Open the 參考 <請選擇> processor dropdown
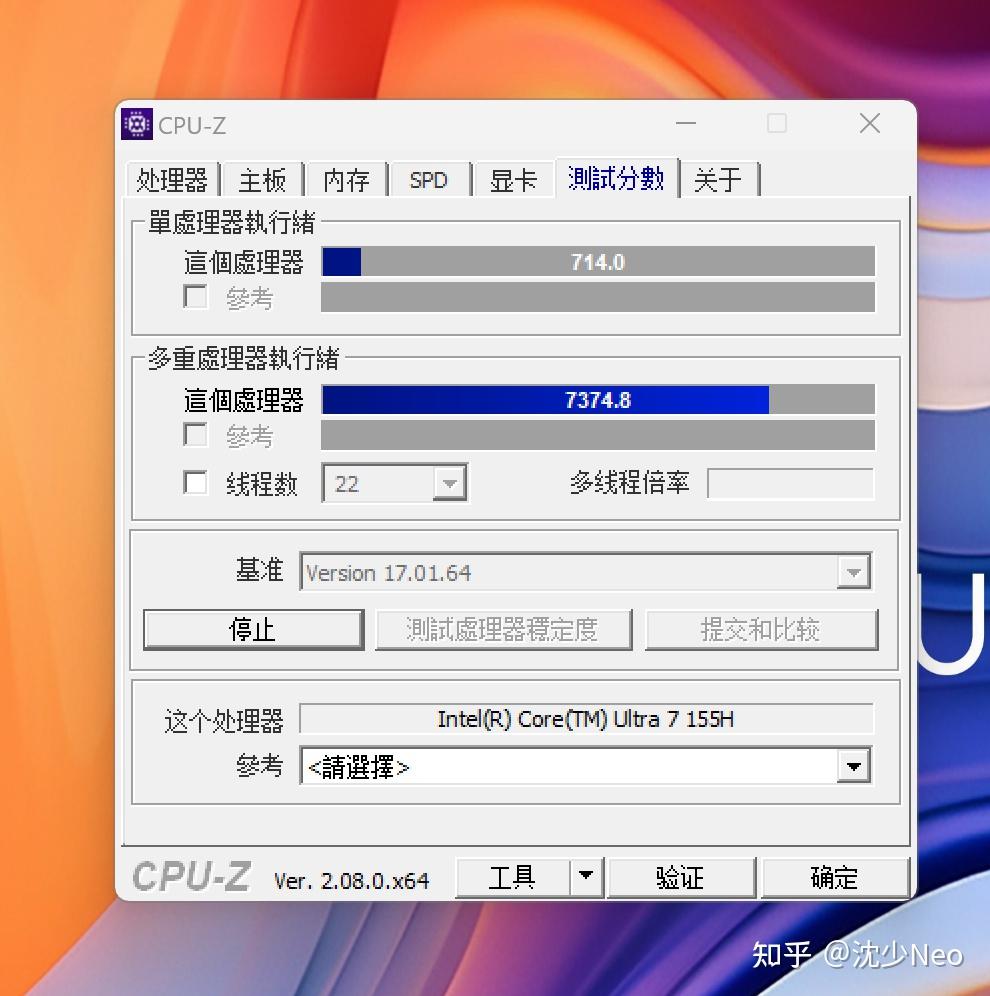This screenshot has width=990, height=996. 585,767
